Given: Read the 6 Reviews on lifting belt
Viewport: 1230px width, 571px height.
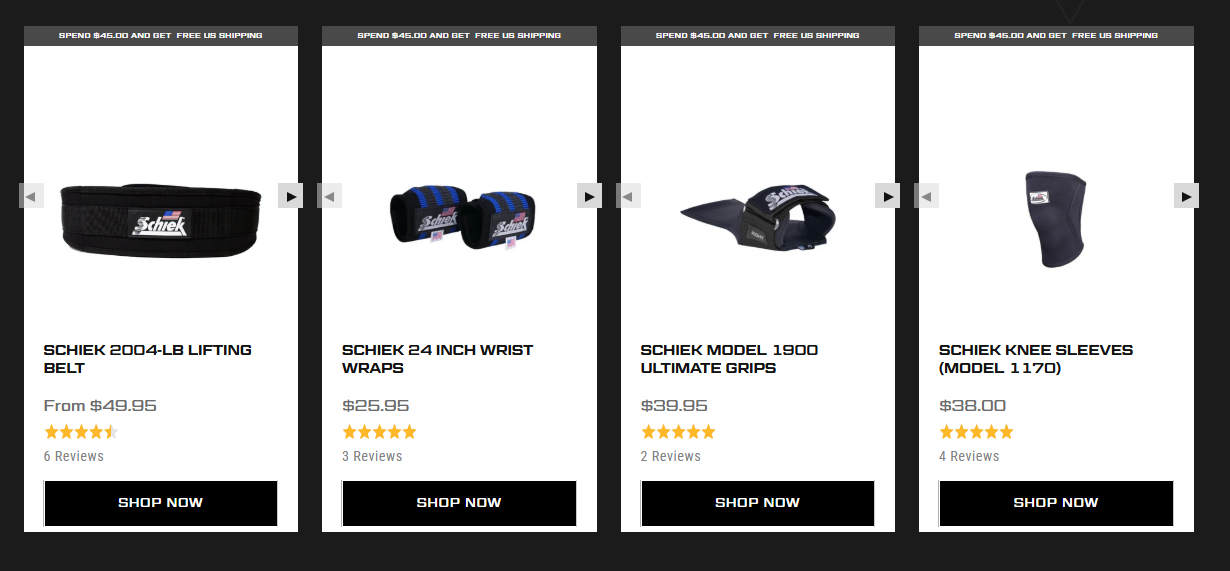Looking at the screenshot, I should tap(74, 456).
